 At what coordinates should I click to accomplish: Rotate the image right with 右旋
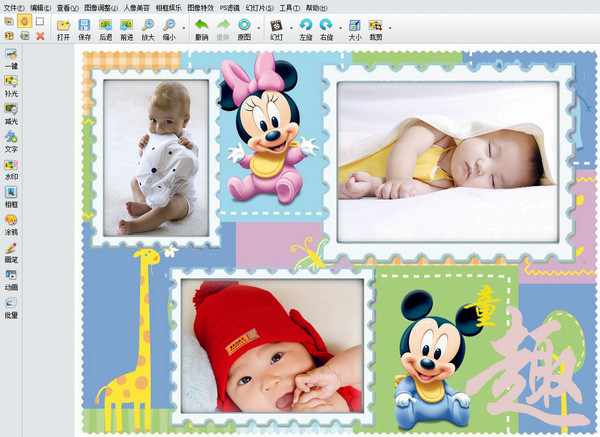pos(326,30)
